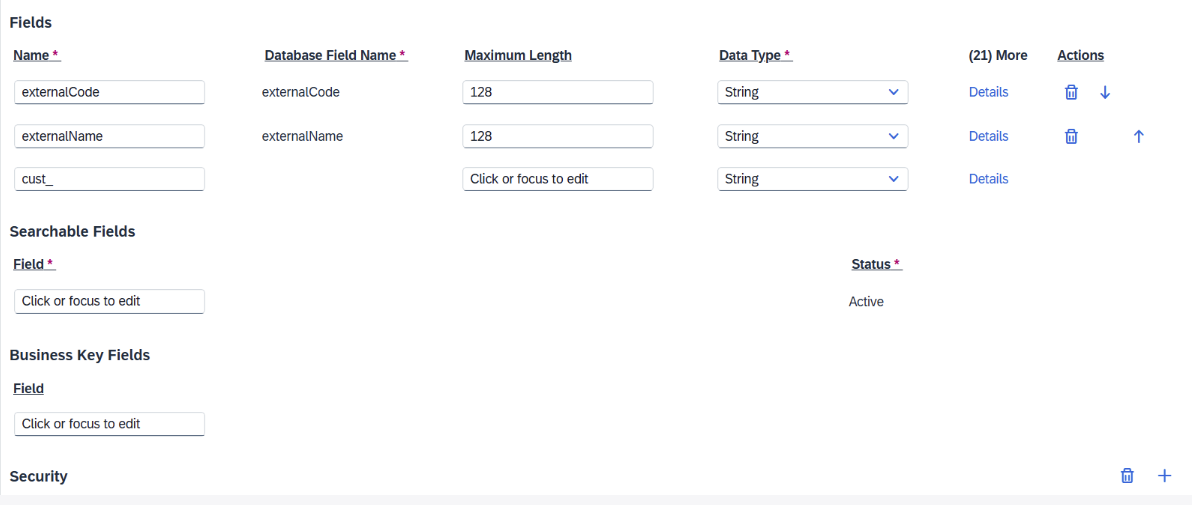Open Details link for externalCode
This screenshot has height=505, width=1192.
pos(988,92)
